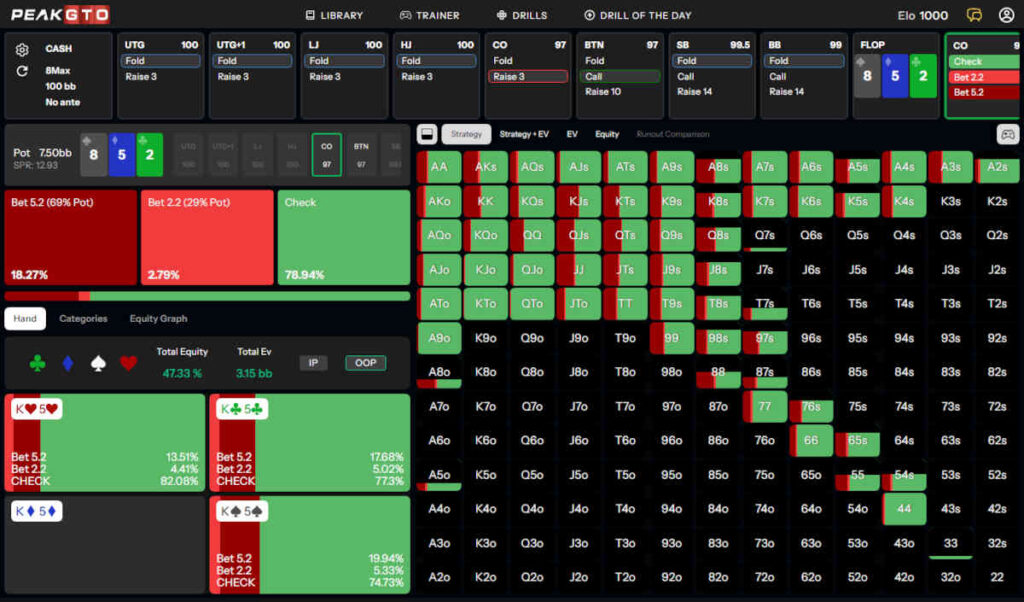Click the reset arrow icon beside 8Max

click(23, 71)
